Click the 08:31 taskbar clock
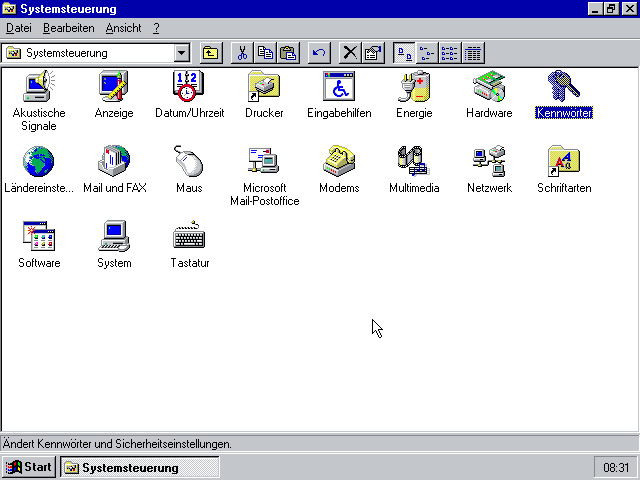The width and height of the screenshot is (640, 480). (x=616, y=467)
